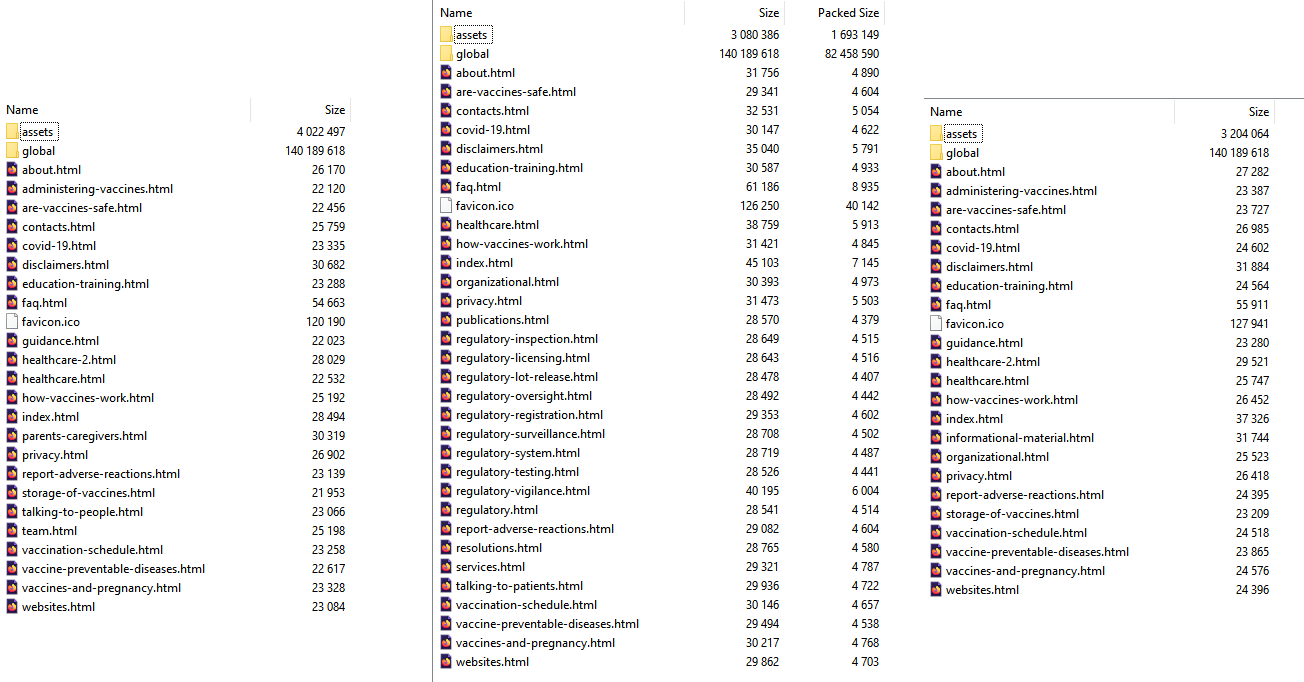Click the services.html file icon
This screenshot has height=682, width=1304.
[x=446, y=567]
